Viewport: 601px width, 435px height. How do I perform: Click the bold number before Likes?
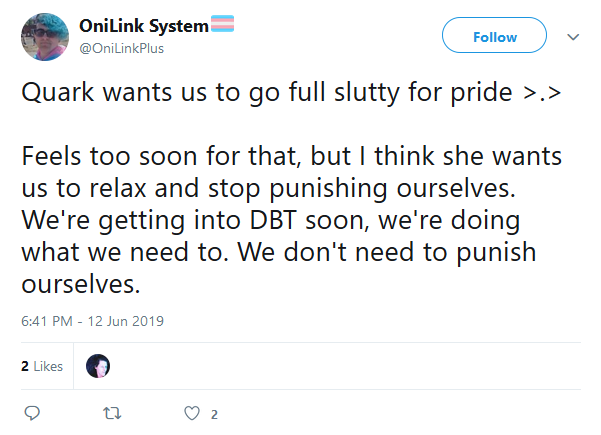[25, 366]
